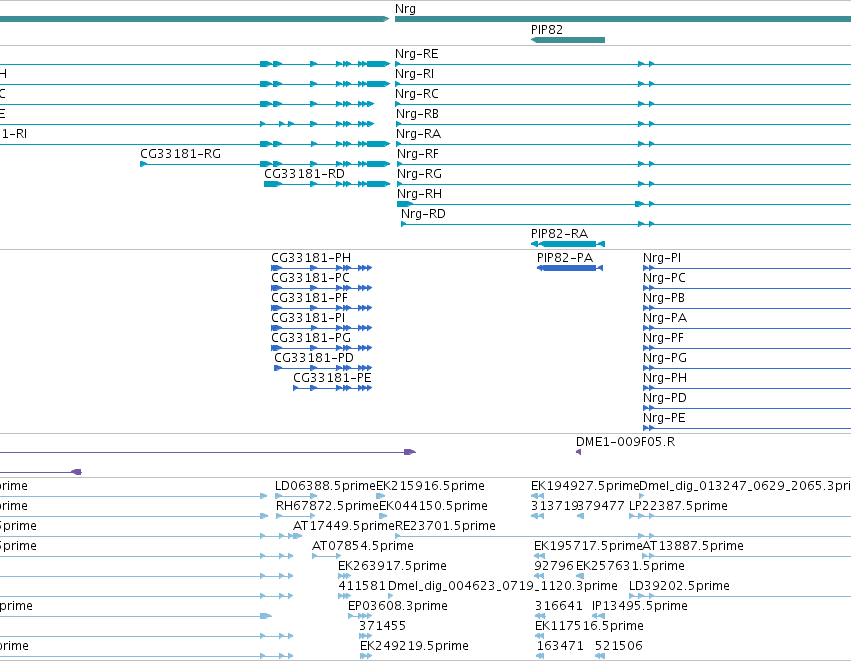Viewport: 851px width, 661px height.
Task: Open Dmel_dig_013247_0629_2065 EST label
Action: pyautogui.click(x=745, y=486)
